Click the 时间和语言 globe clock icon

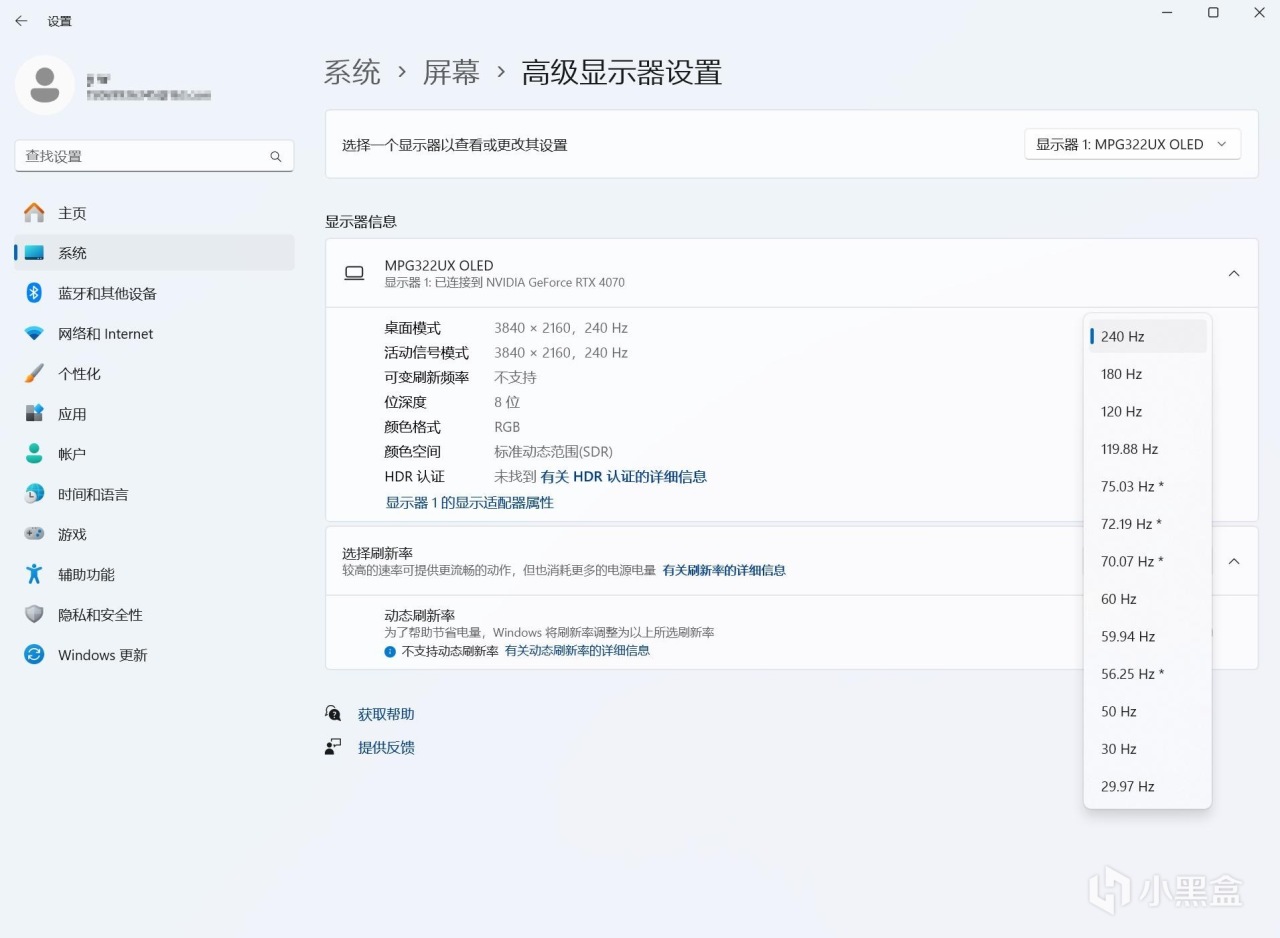coord(34,494)
